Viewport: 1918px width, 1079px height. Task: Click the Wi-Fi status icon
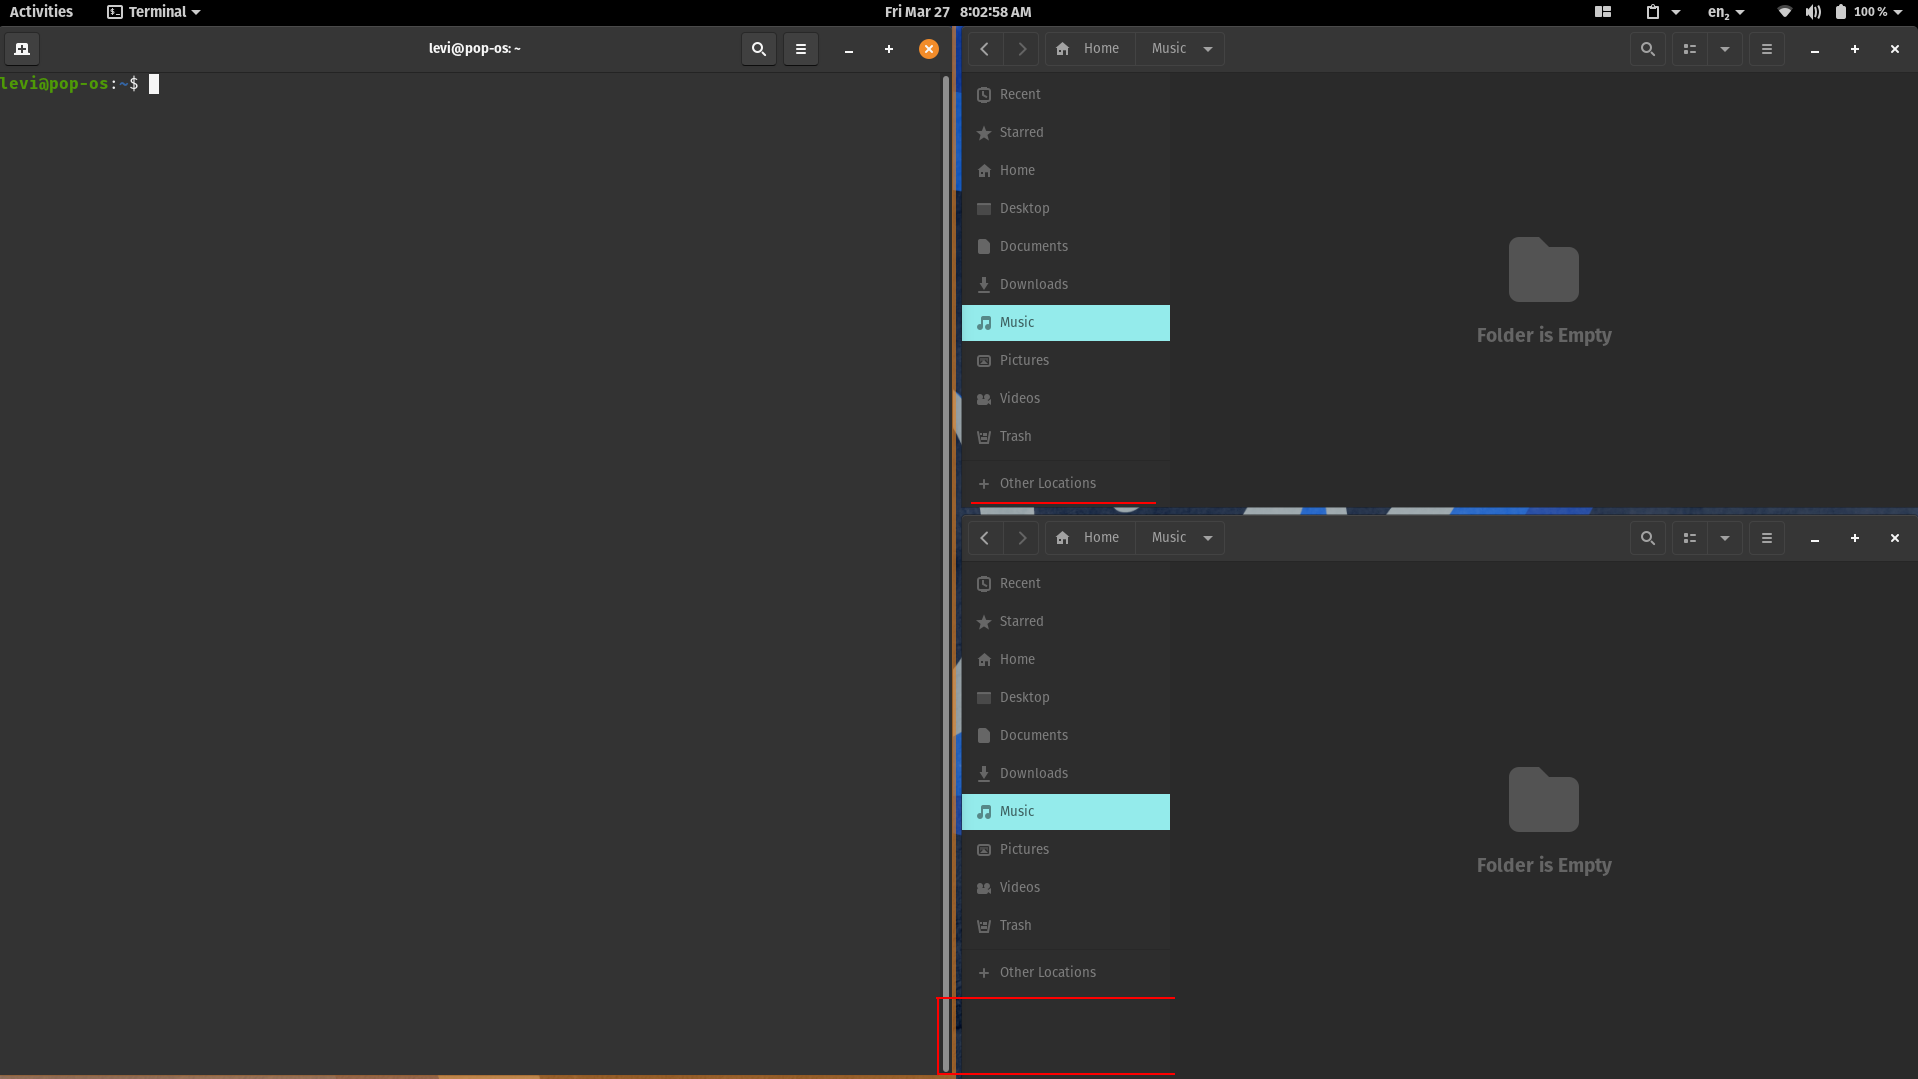pos(1785,12)
